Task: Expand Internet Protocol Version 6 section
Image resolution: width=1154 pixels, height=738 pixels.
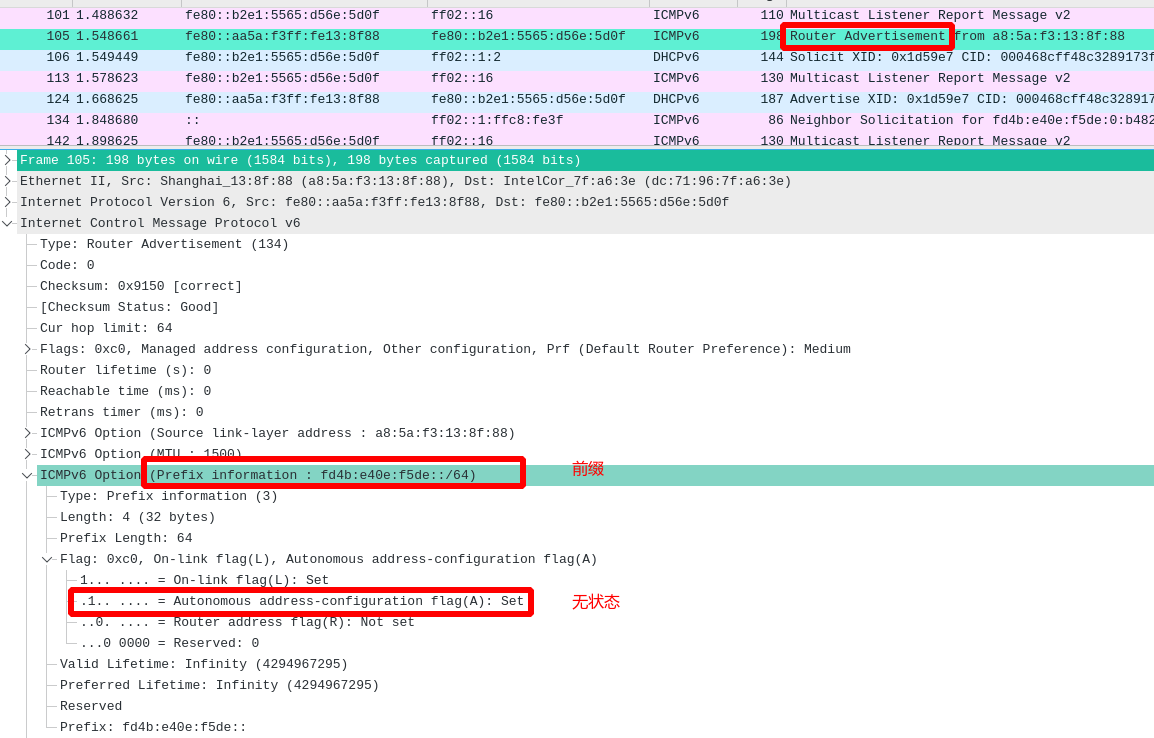Action: click(x=8, y=202)
